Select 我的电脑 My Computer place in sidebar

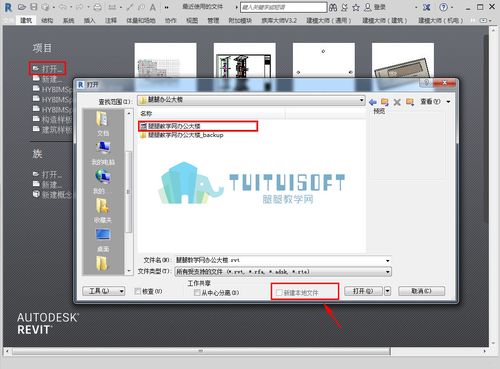click(x=103, y=153)
